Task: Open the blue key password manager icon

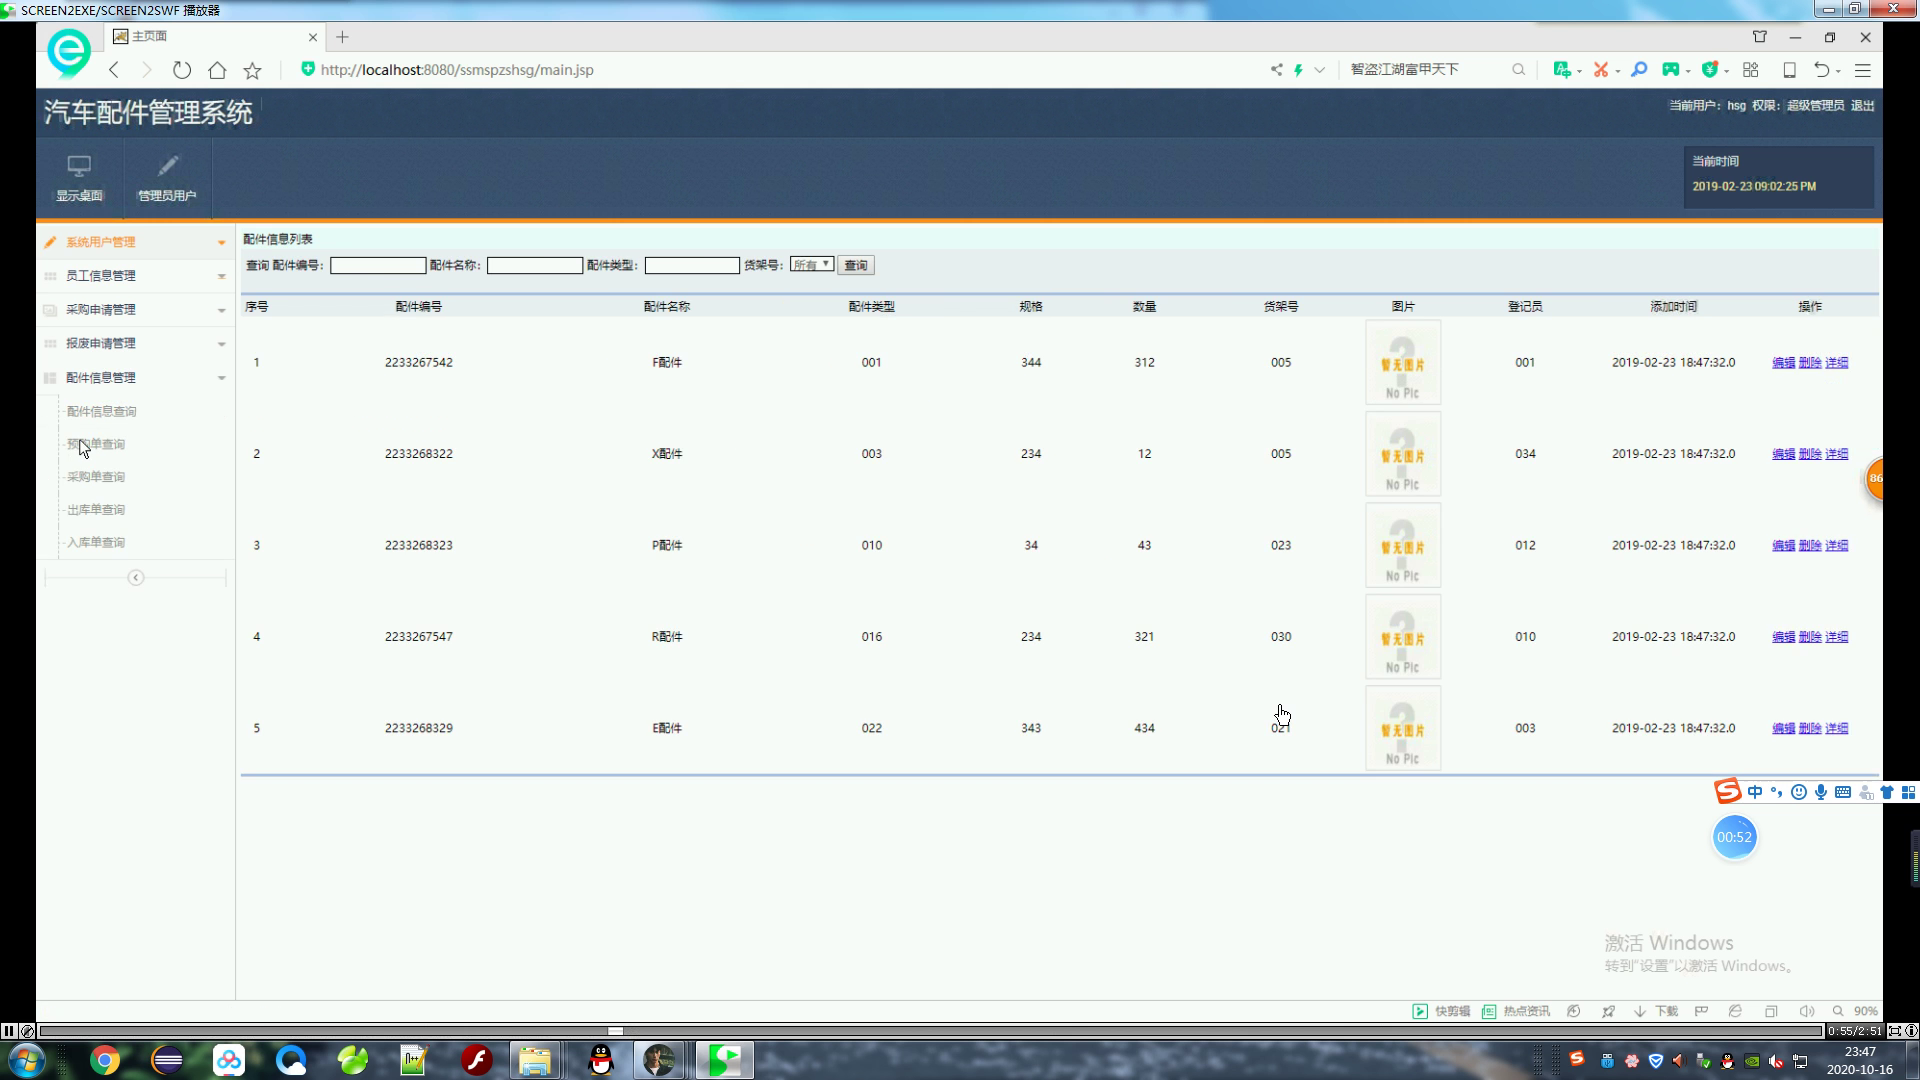Action: (x=1639, y=70)
